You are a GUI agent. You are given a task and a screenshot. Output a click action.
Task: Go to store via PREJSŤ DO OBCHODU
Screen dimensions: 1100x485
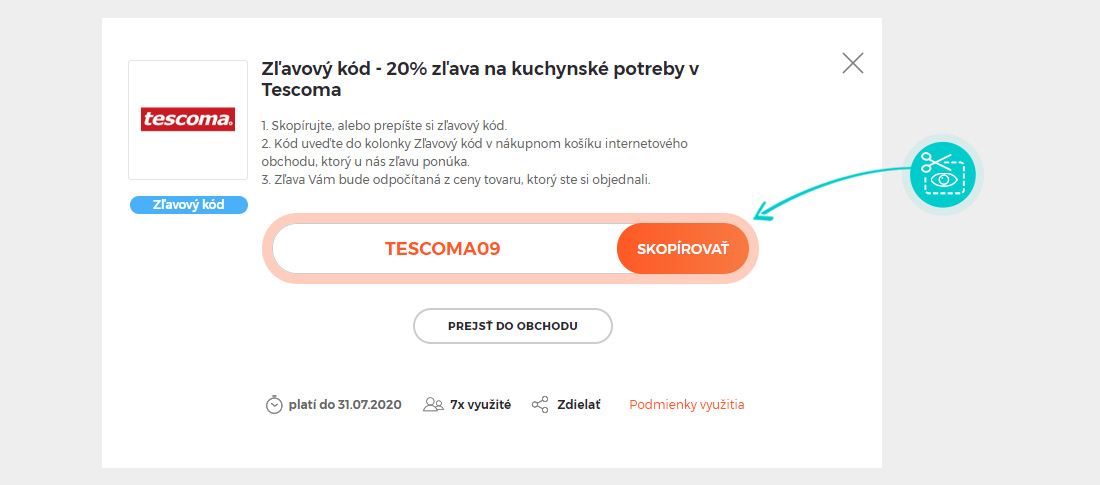coord(513,326)
